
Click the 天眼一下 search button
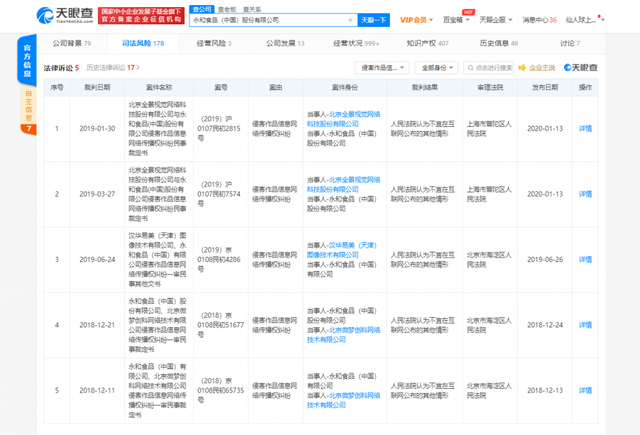click(x=373, y=20)
